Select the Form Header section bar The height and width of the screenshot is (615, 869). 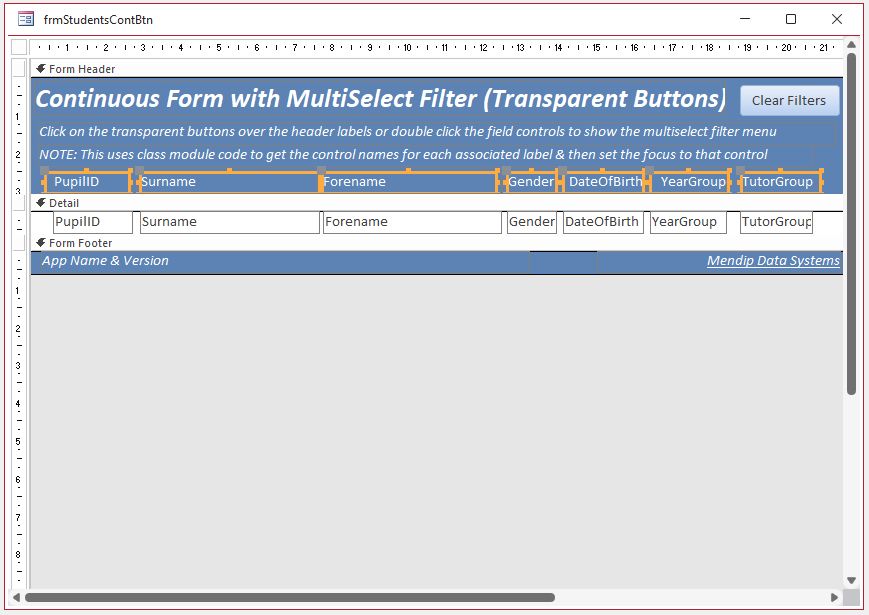[437, 69]
